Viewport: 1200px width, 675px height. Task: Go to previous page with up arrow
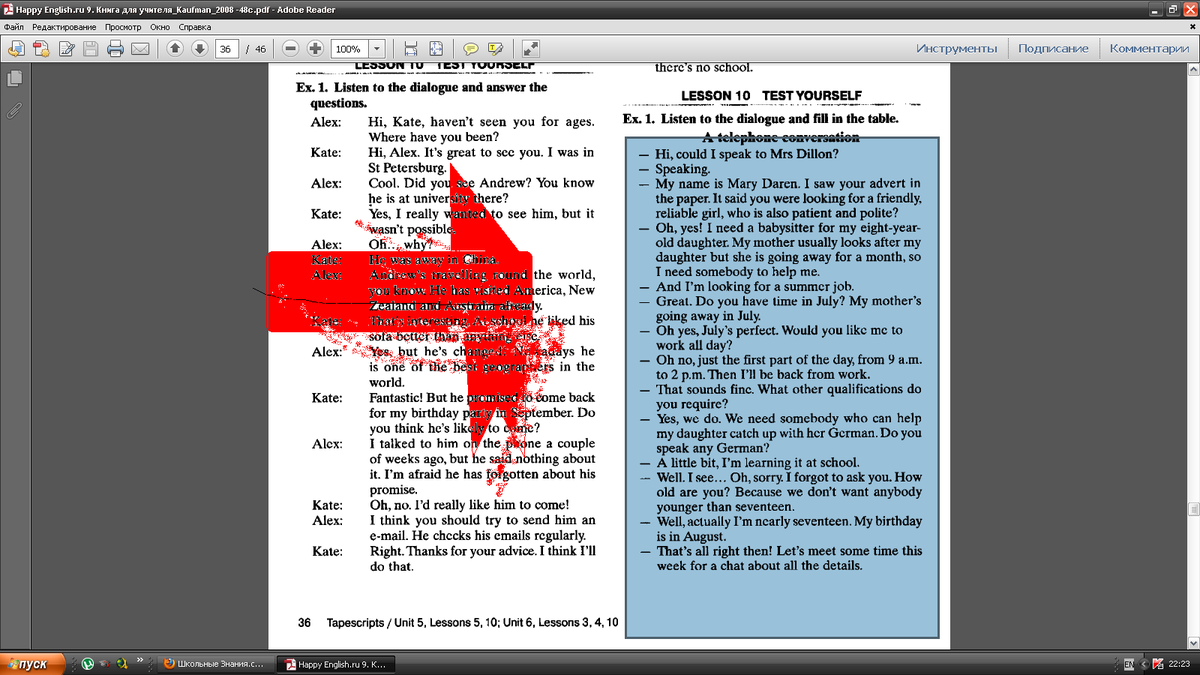[175, 49]
